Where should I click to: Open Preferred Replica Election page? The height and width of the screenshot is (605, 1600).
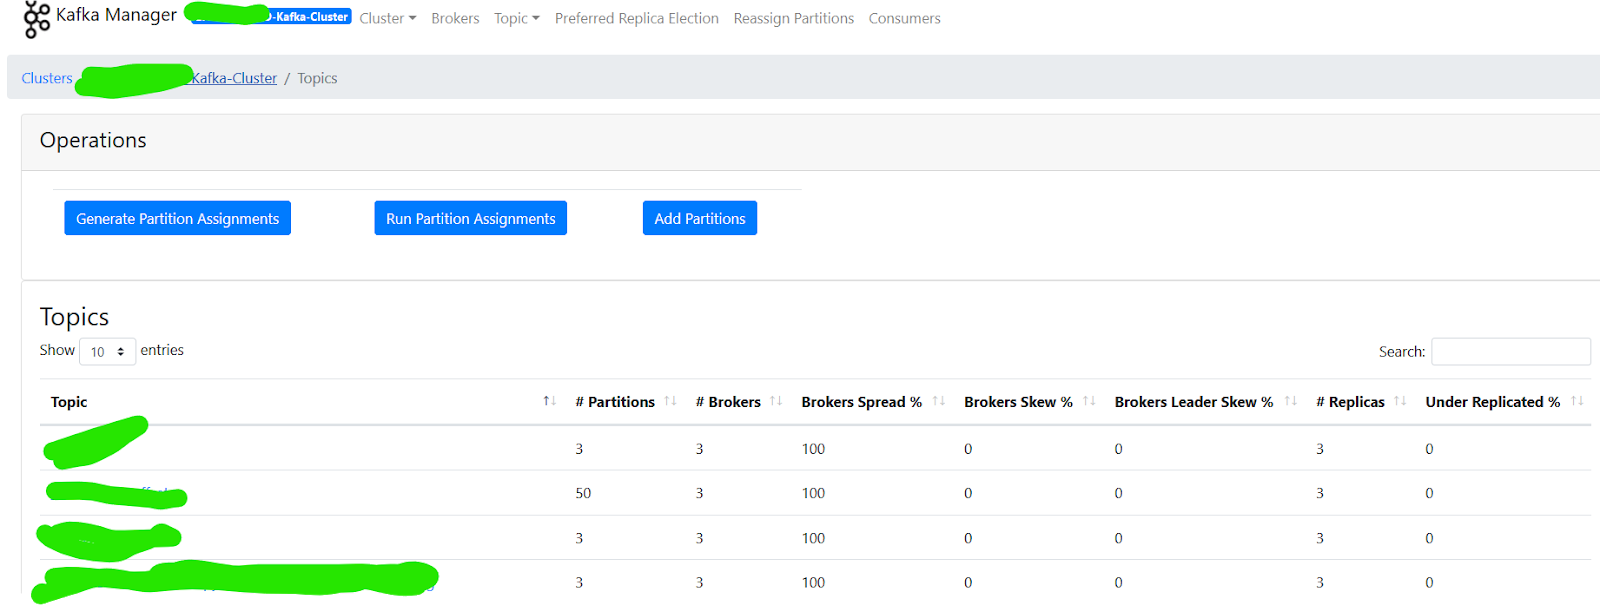(637, 18)
